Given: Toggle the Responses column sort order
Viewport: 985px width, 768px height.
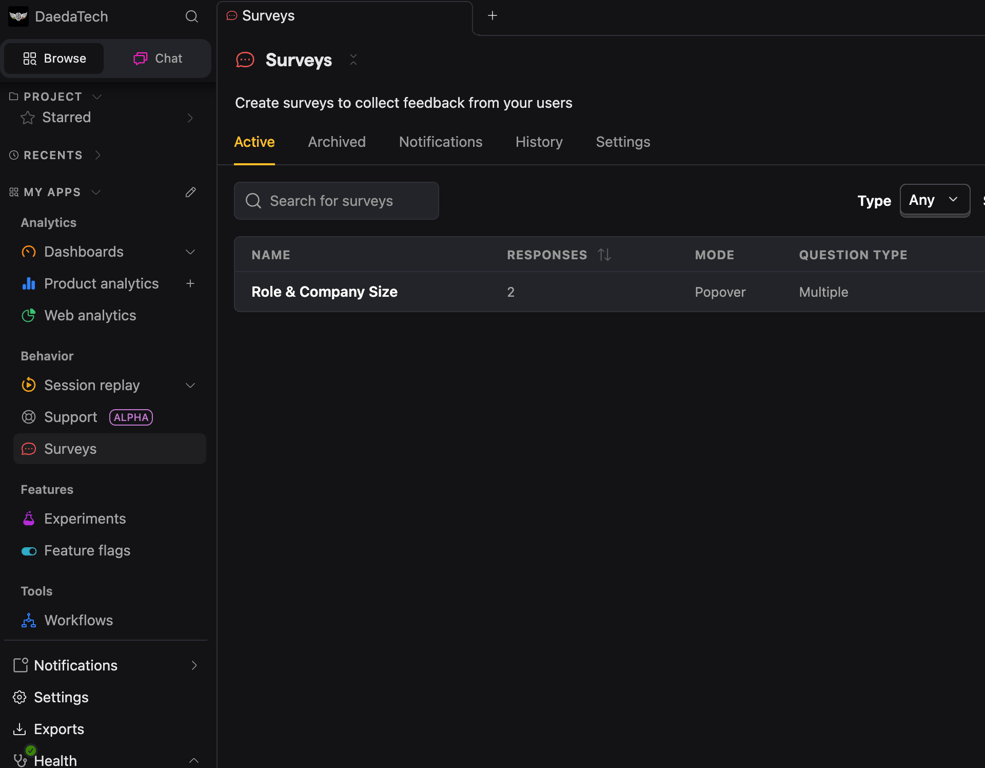Looking at the screenshot, I should click(x=604, y=255).
